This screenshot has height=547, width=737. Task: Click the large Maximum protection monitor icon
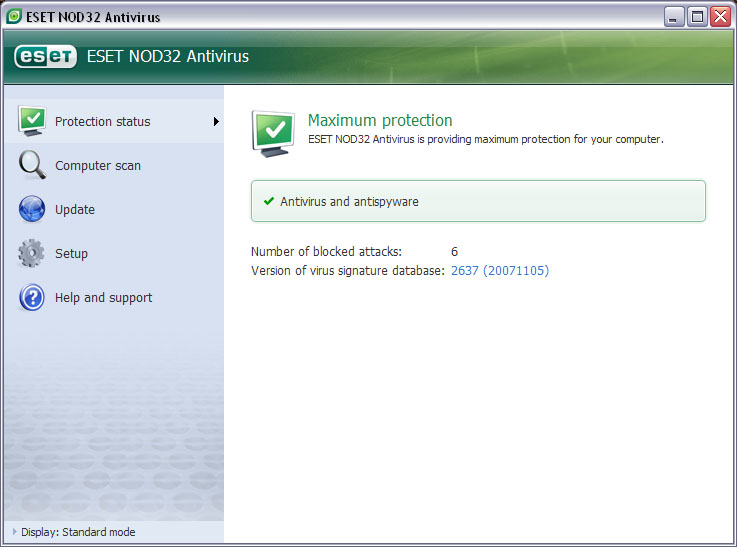[274, 133]
